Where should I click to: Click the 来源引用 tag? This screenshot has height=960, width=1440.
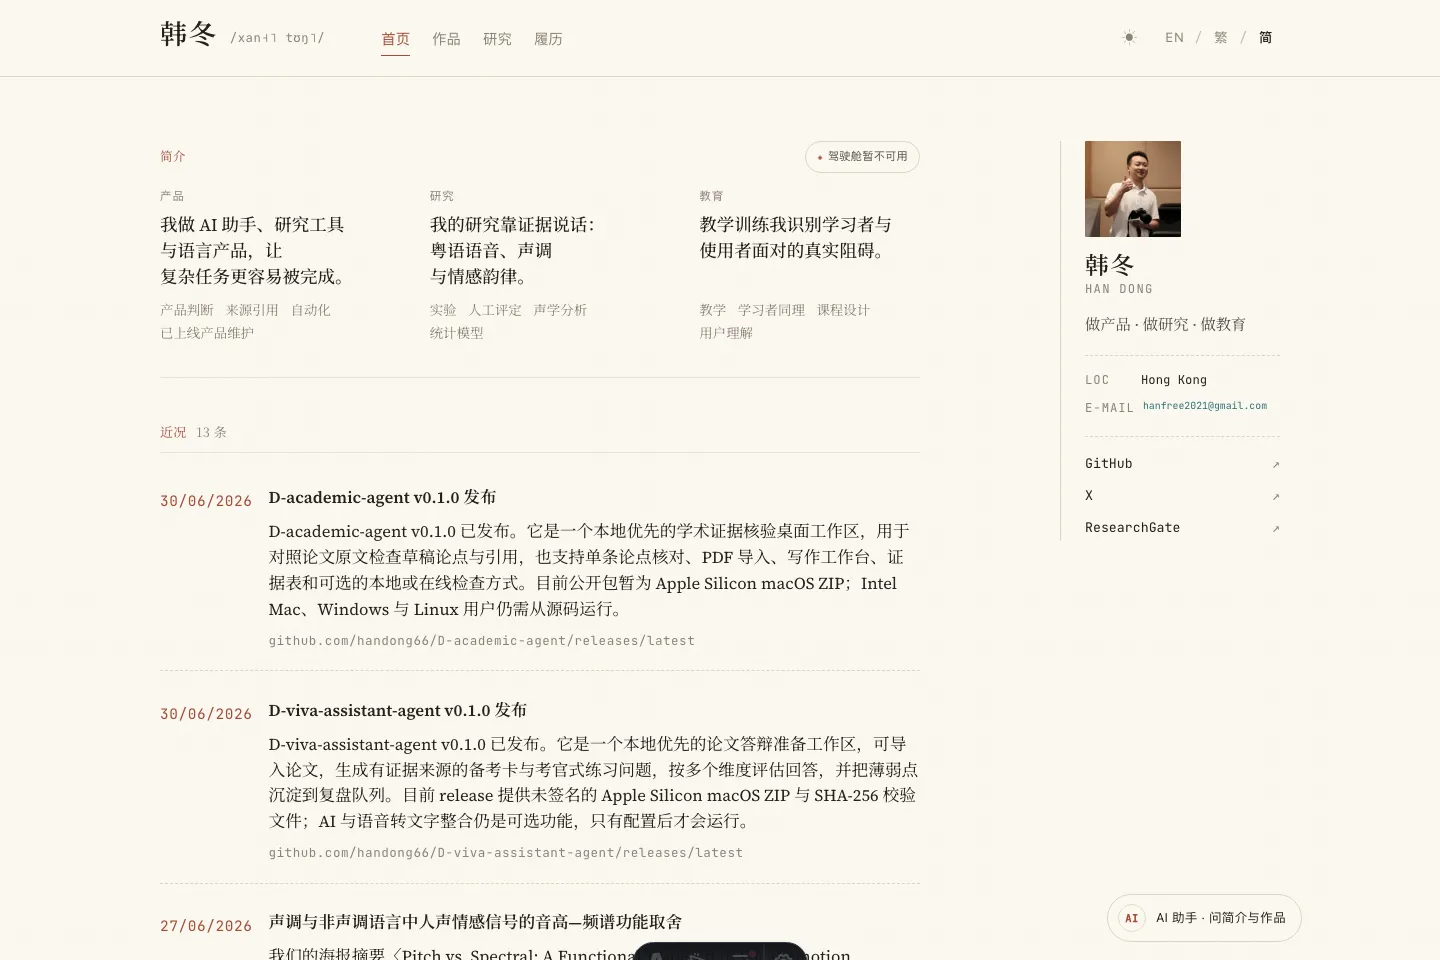click(252, 310)
